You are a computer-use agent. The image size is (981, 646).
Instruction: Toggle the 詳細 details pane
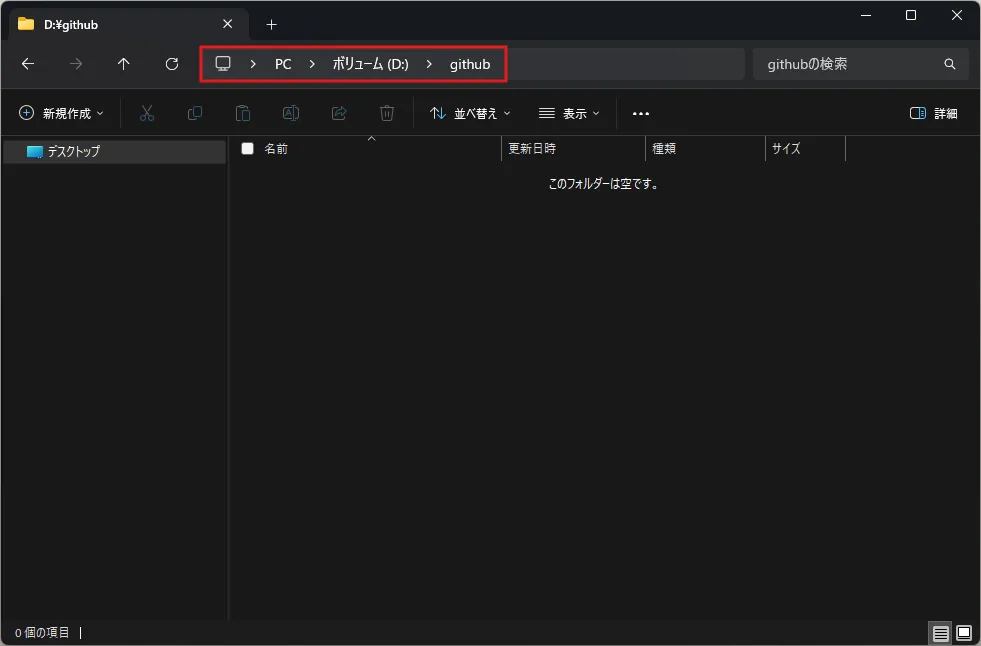[933, 113]
